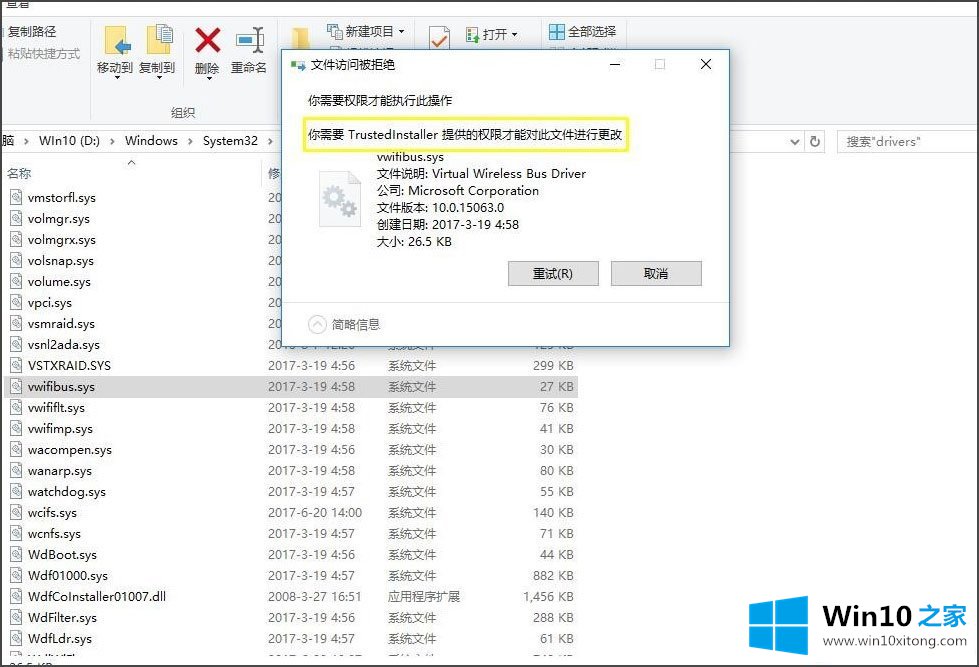This screenshot has width=979, height=667.
Task: Click the 应用程序扩展 type cell
Action: 423,596
